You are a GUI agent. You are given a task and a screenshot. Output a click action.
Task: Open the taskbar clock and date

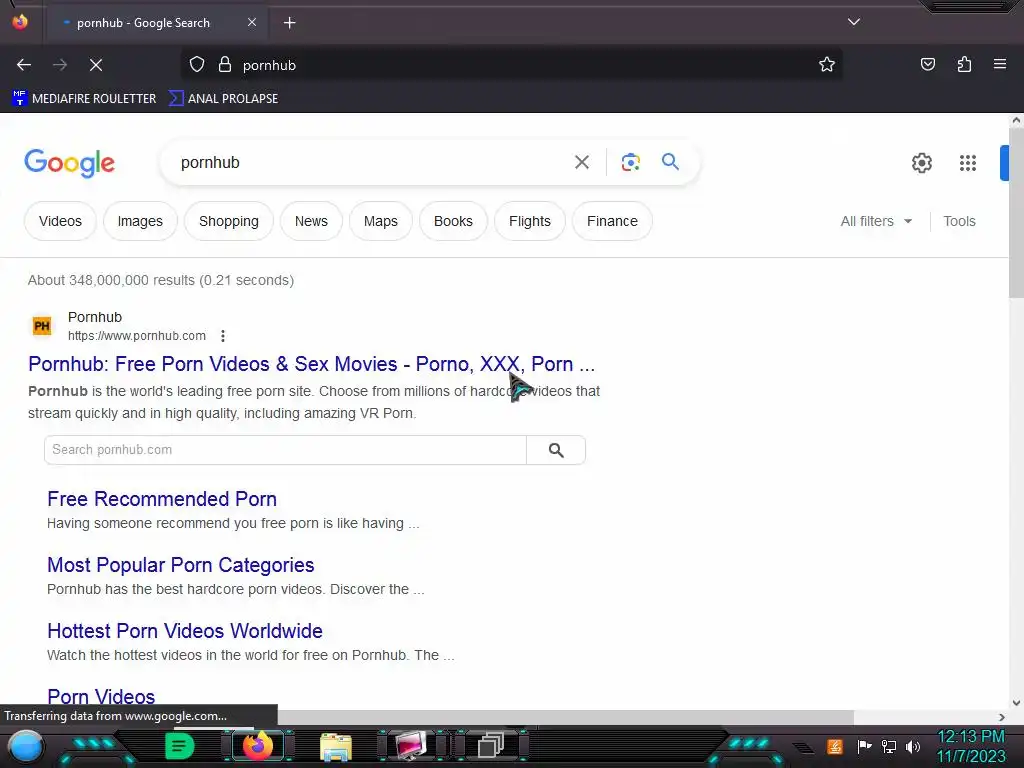[x=971, y=746]
